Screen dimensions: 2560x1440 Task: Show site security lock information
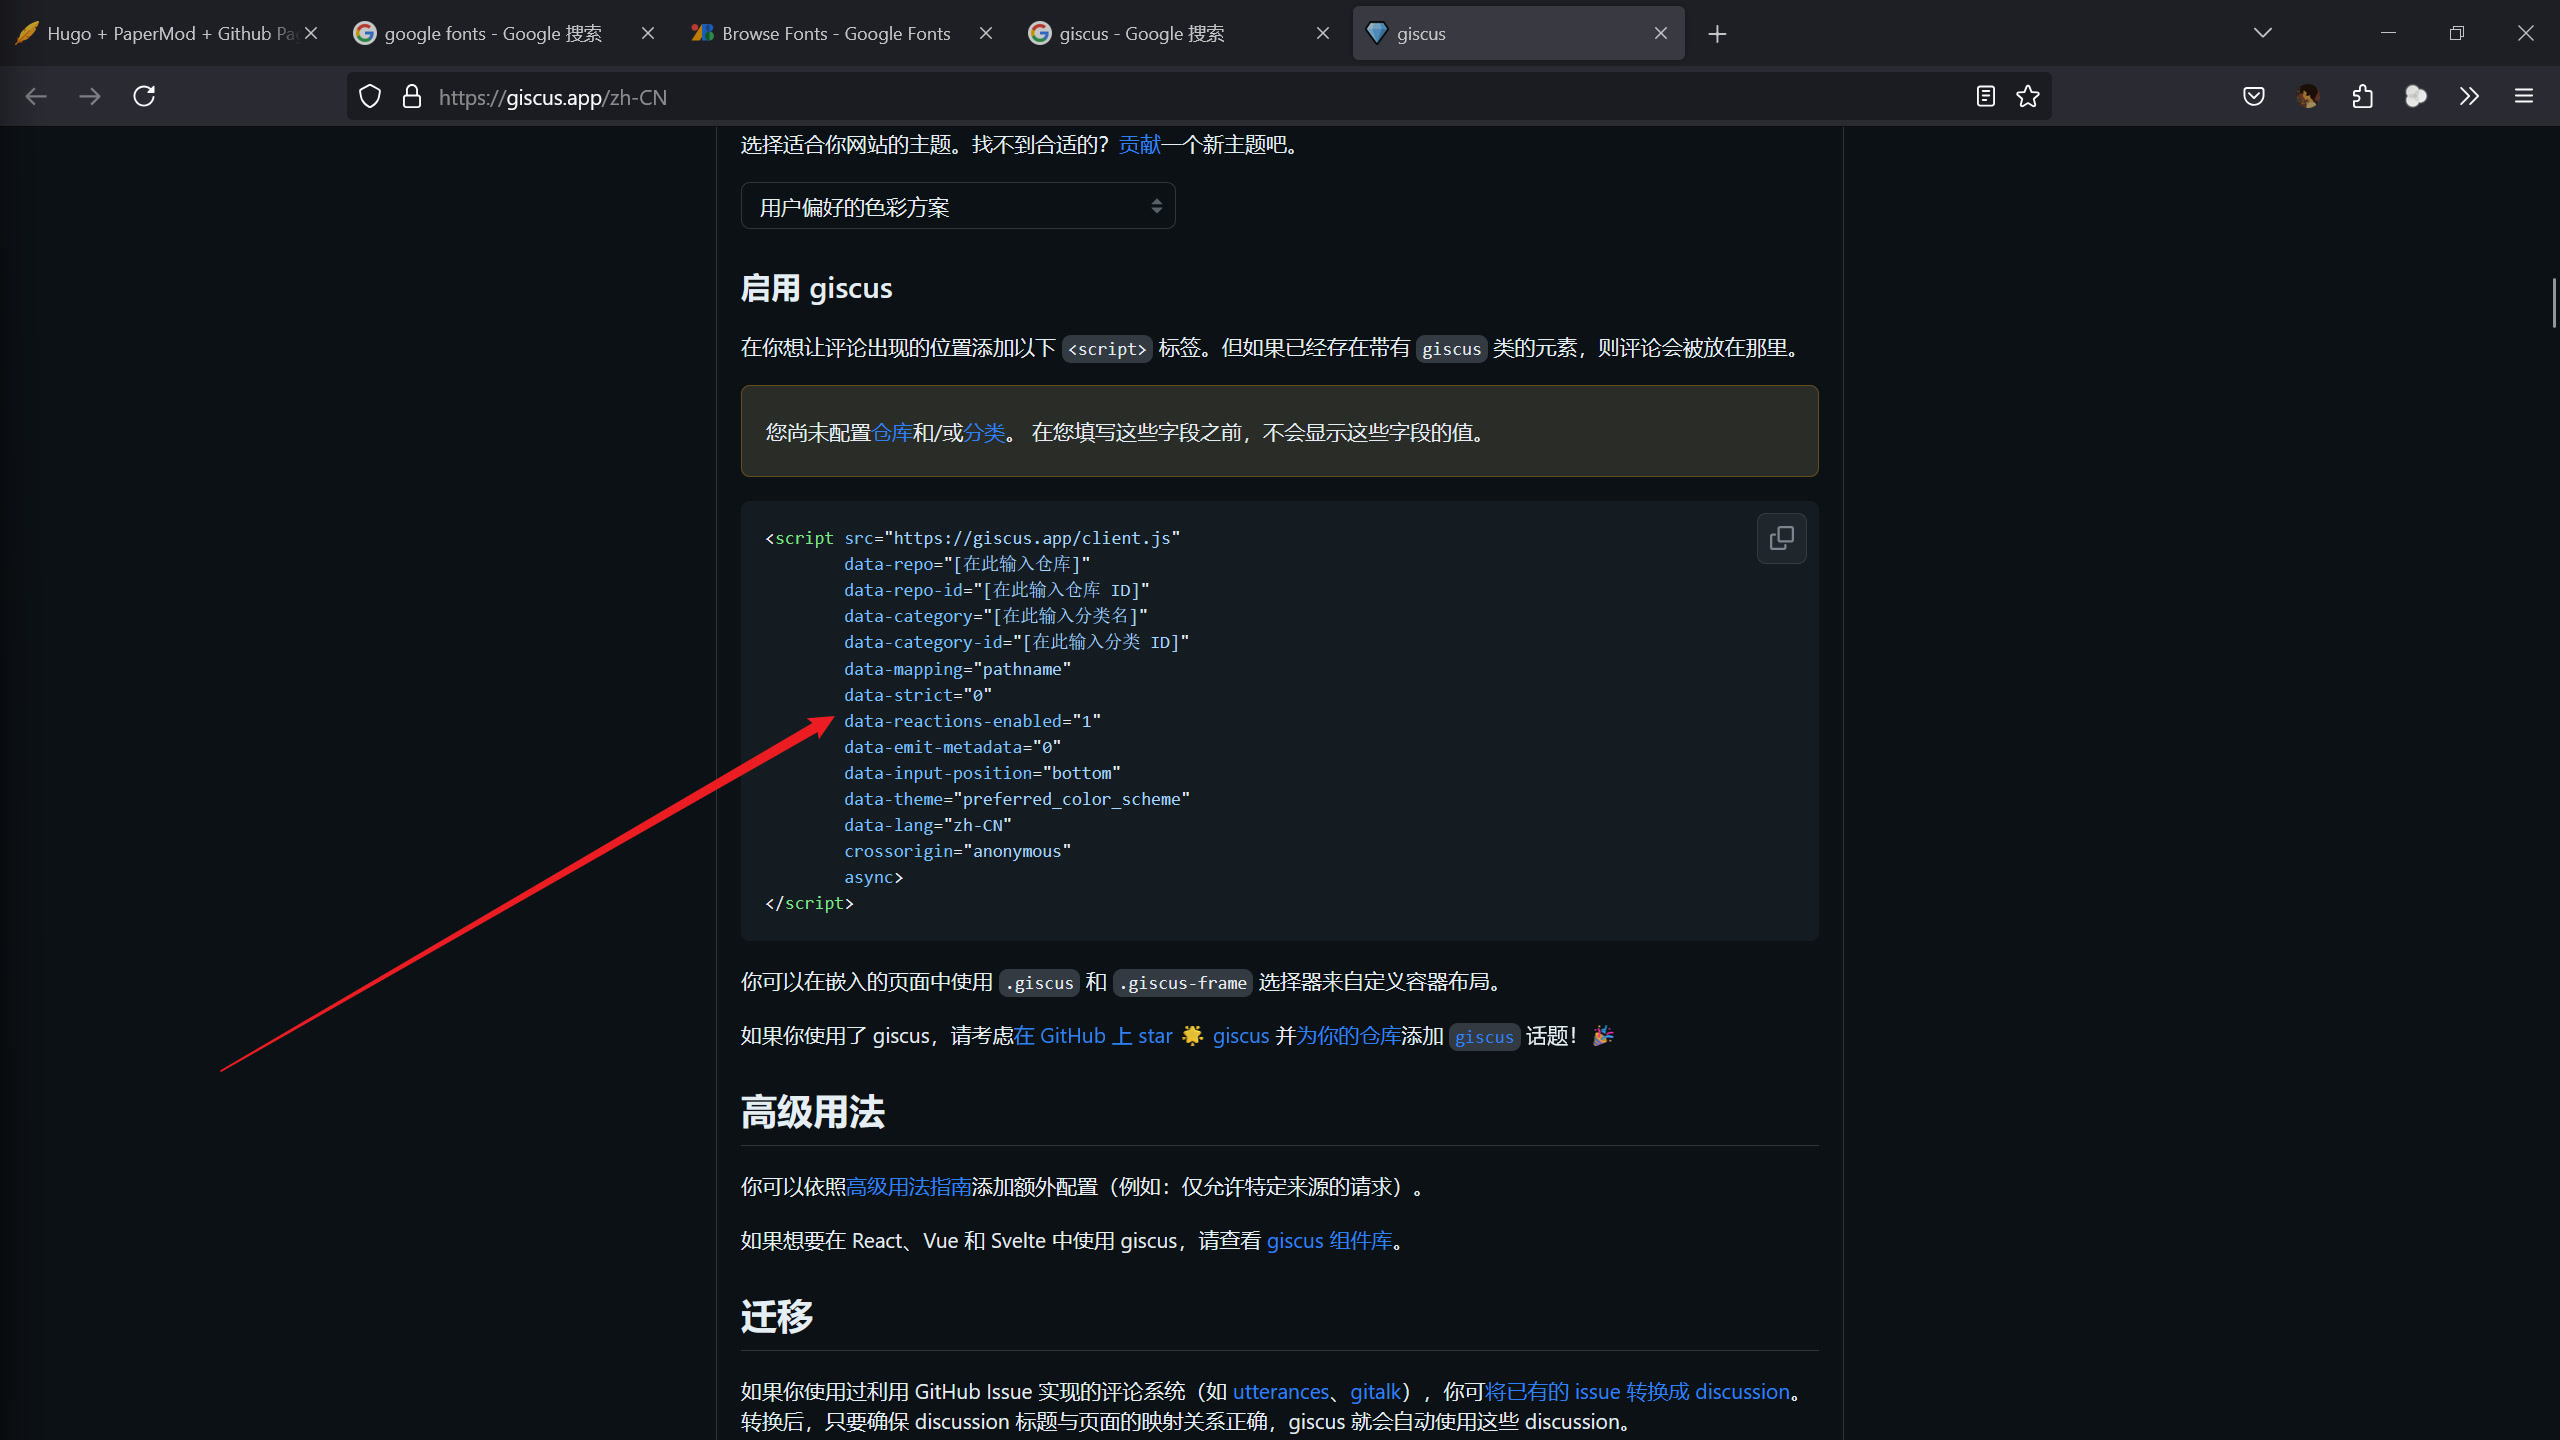[411, 96]
